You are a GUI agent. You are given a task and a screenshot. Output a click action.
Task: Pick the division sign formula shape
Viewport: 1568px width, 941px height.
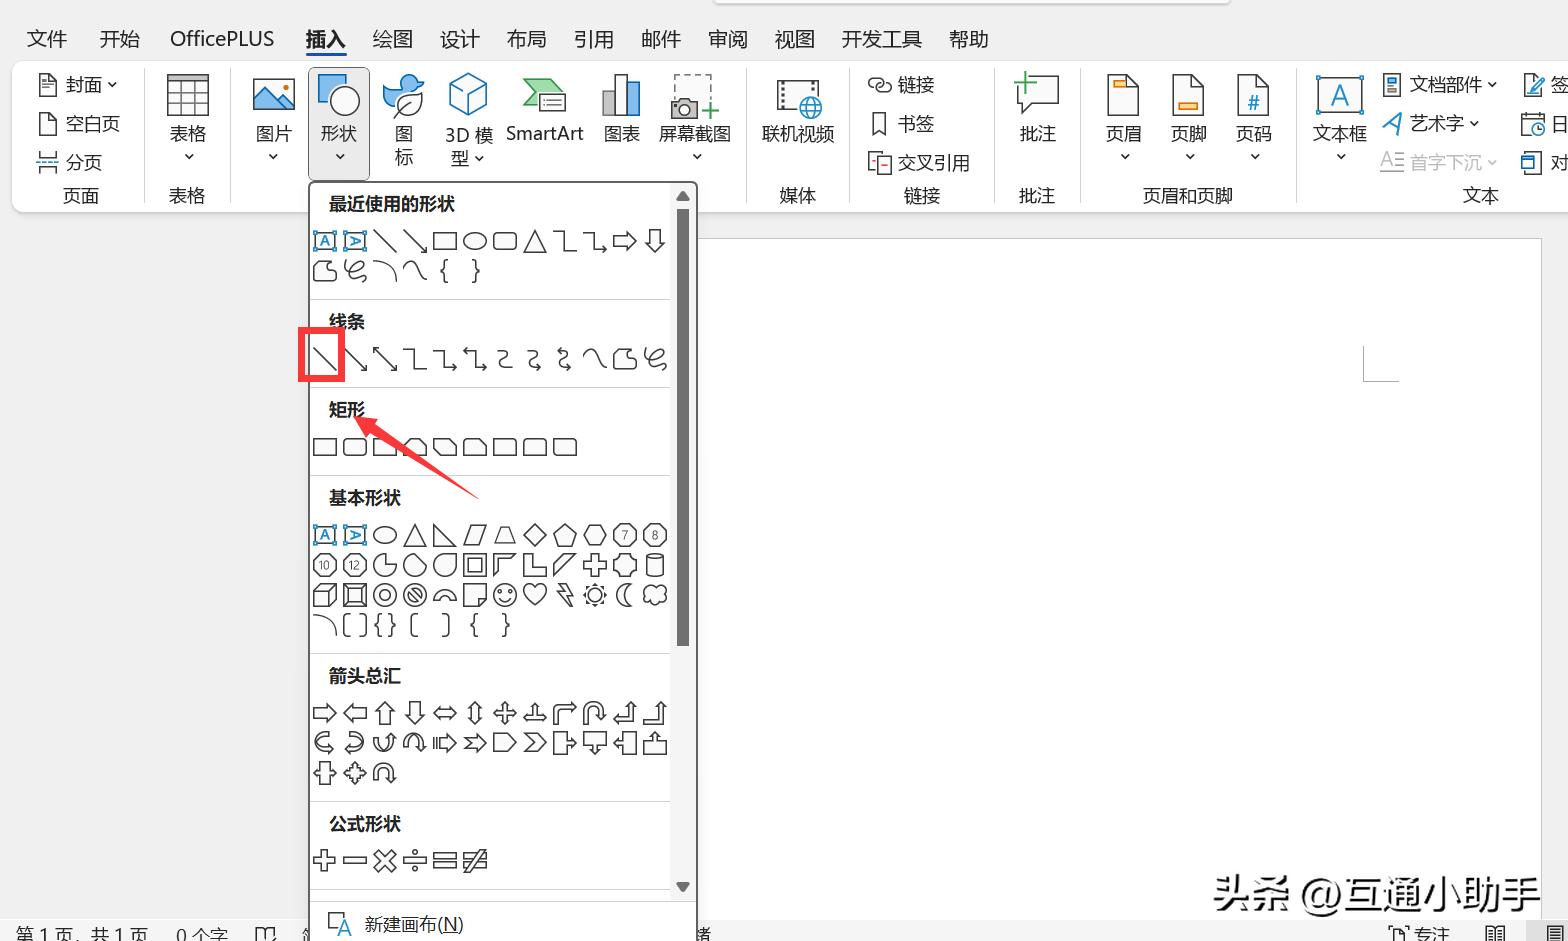pos(415,860)
